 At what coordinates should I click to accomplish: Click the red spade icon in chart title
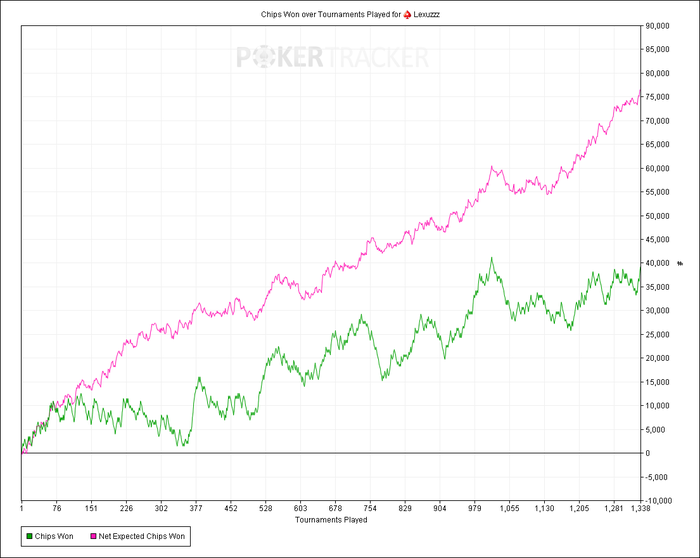pos(407,14)
